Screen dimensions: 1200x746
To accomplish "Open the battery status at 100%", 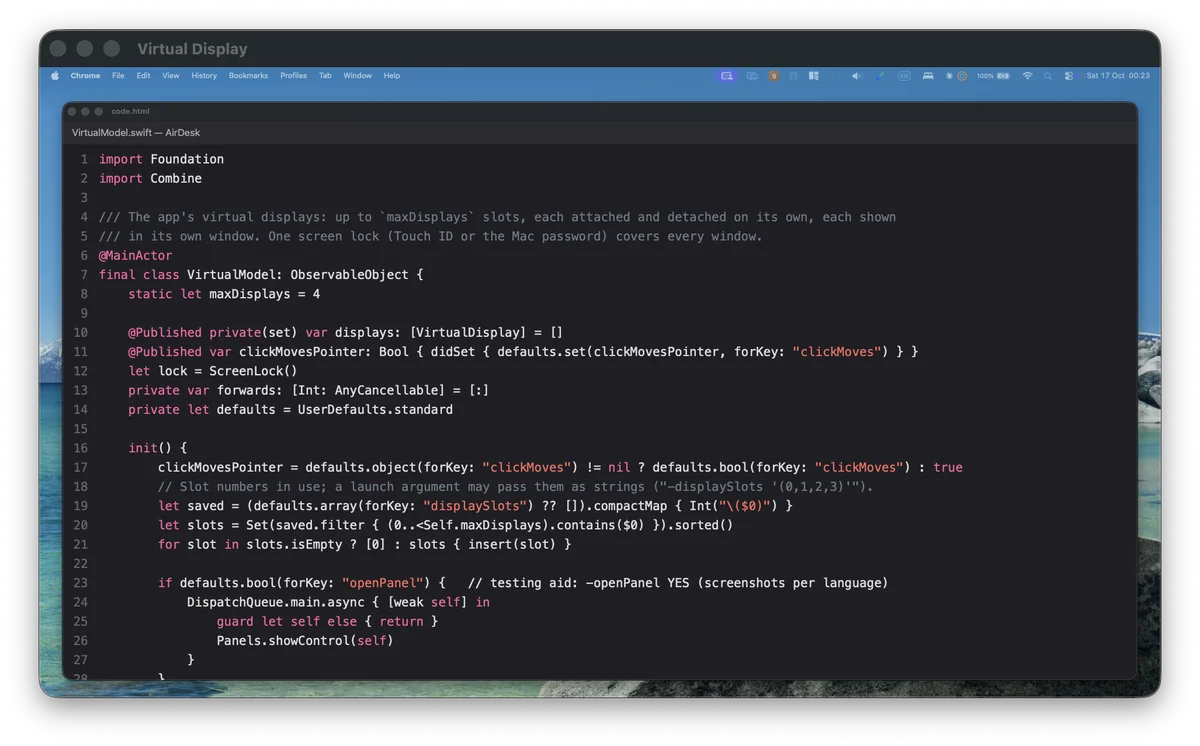I will [993, 76].
